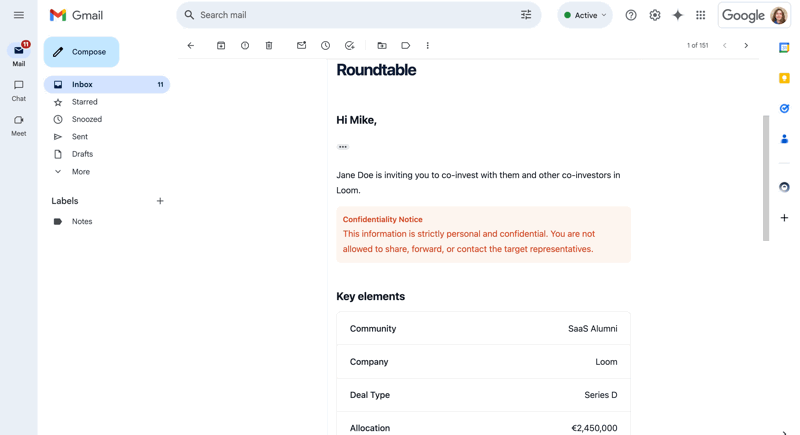Snooze this email with the clock icon
The width and height of the screenshot is (800, 435).
pos(326,45)
